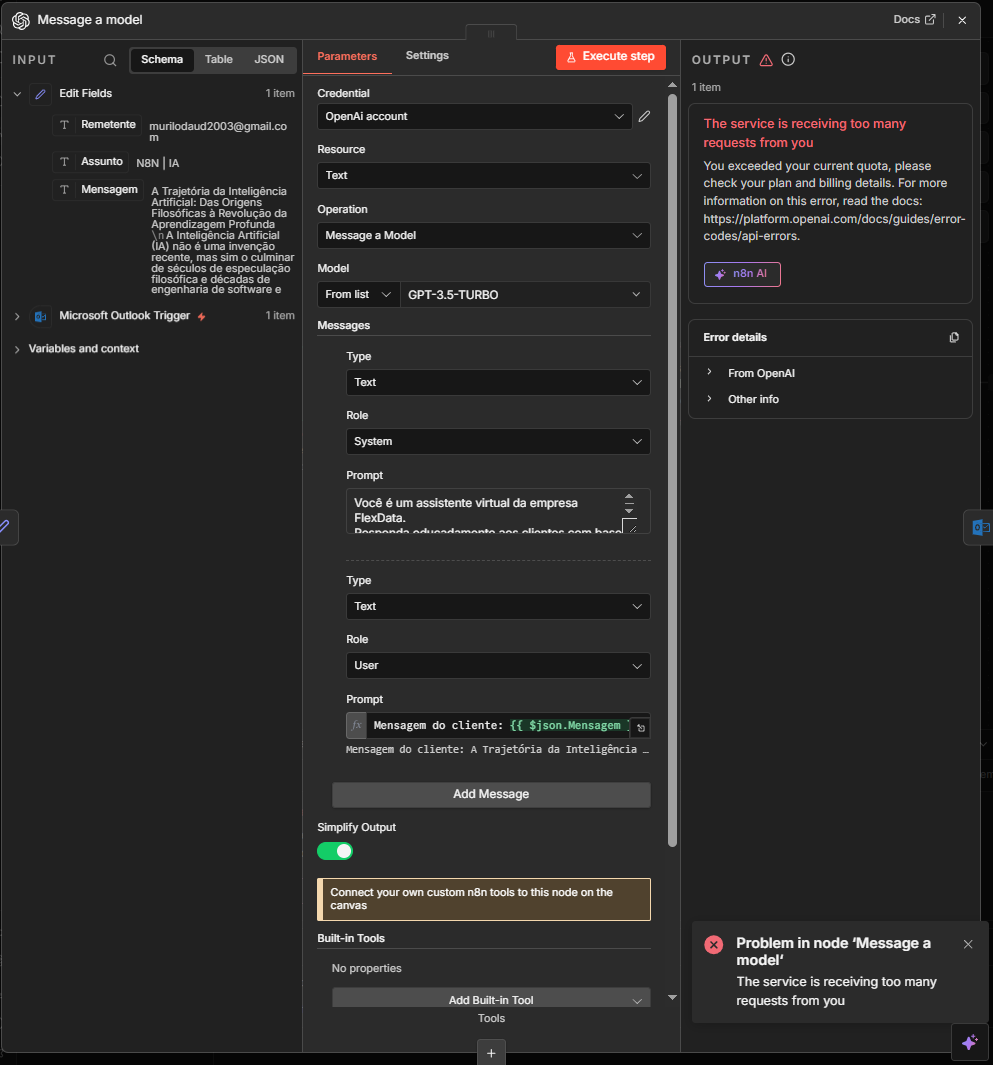Edit credential with the pencil icon
The image size is (993, 1065).
click(645, 116)
